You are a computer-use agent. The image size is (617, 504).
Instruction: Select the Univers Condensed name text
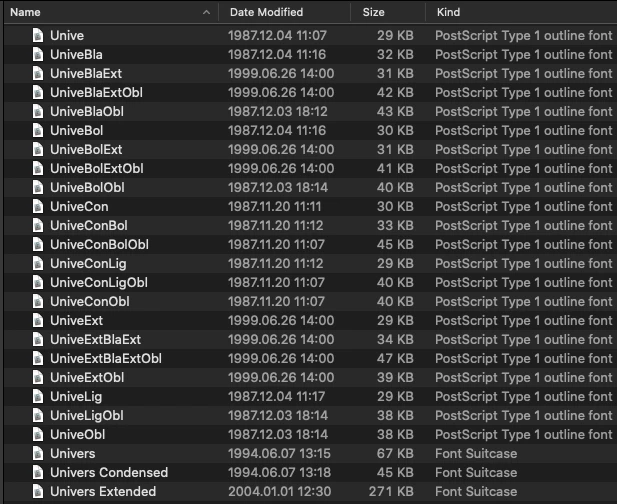coord(109,473)
